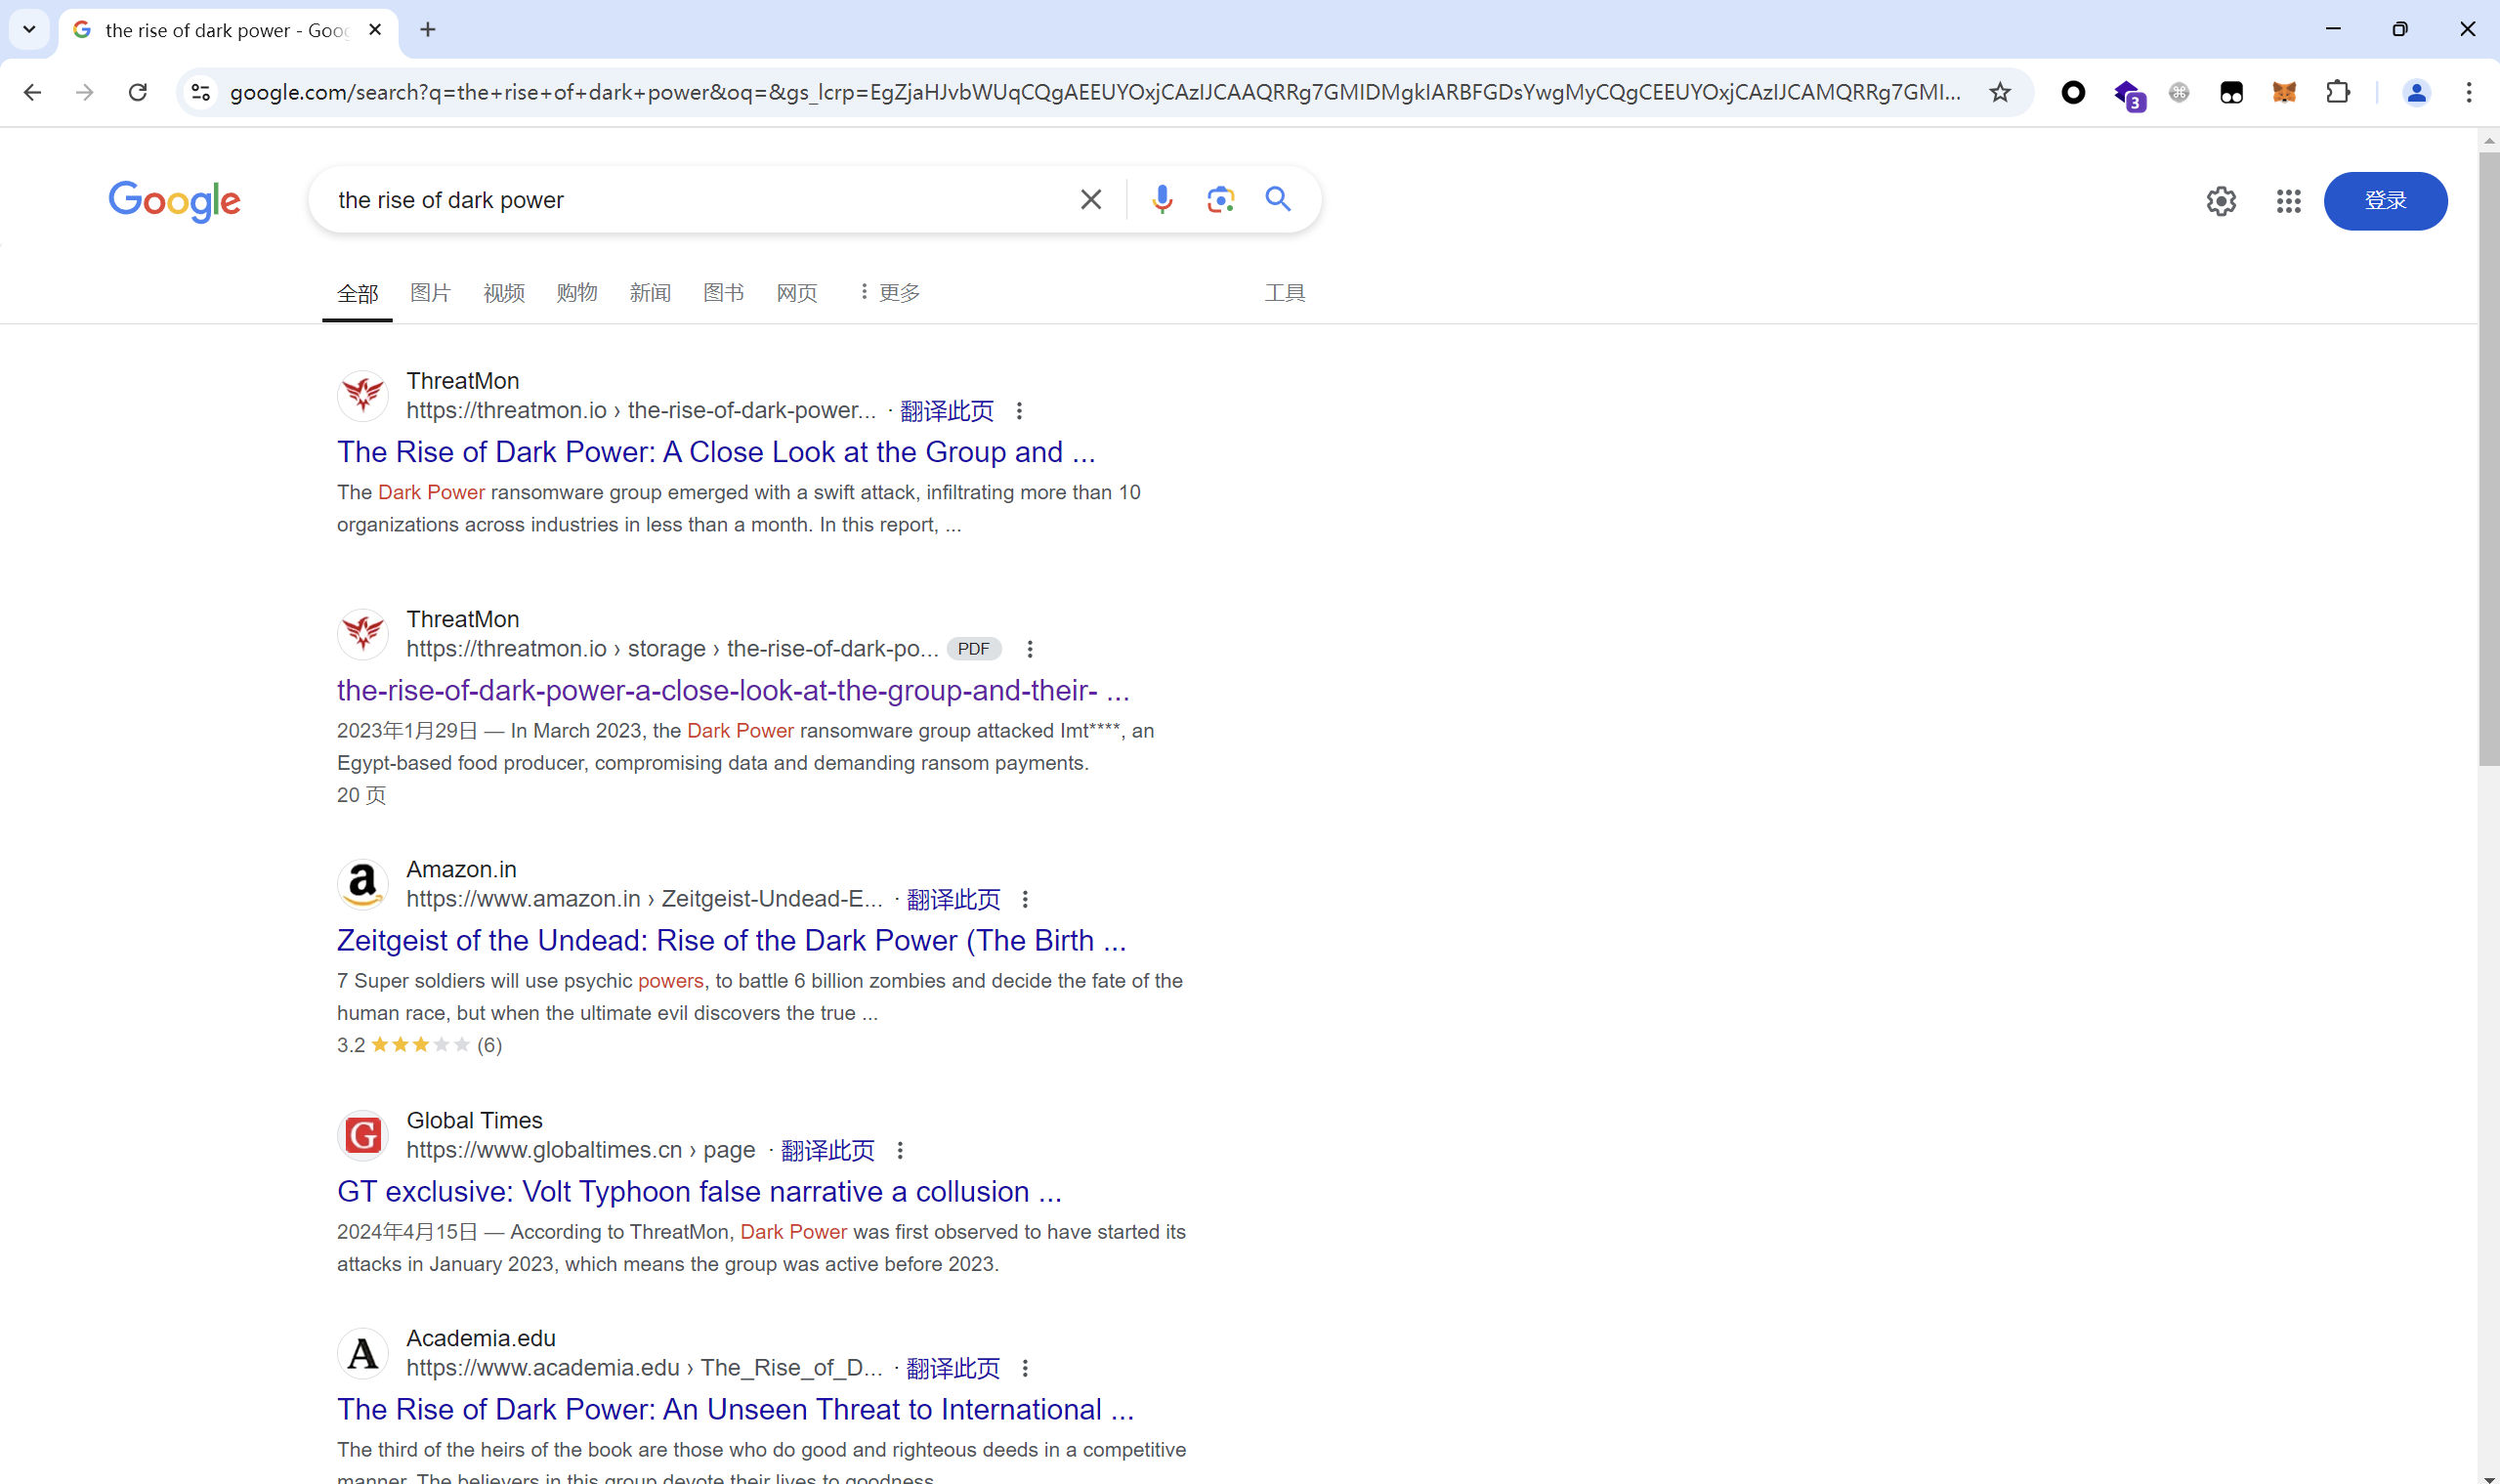This screenshot has width=2500, height=1484.
Task: Open the options menu for the Global Times result
Action: pos(899,1150)
